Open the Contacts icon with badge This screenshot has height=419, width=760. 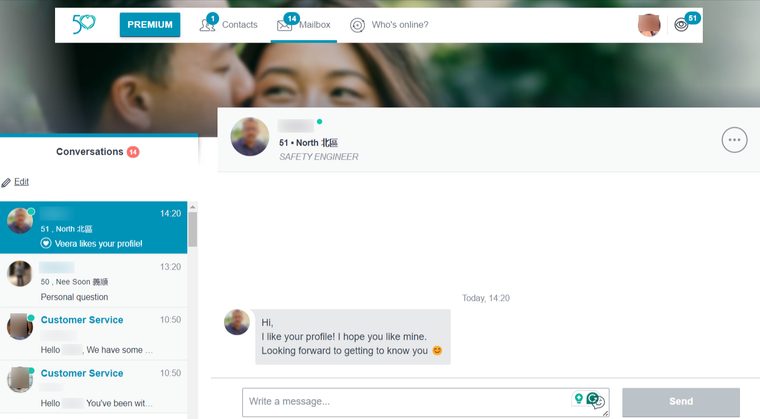pyautogui.click(x=208, y=24)
